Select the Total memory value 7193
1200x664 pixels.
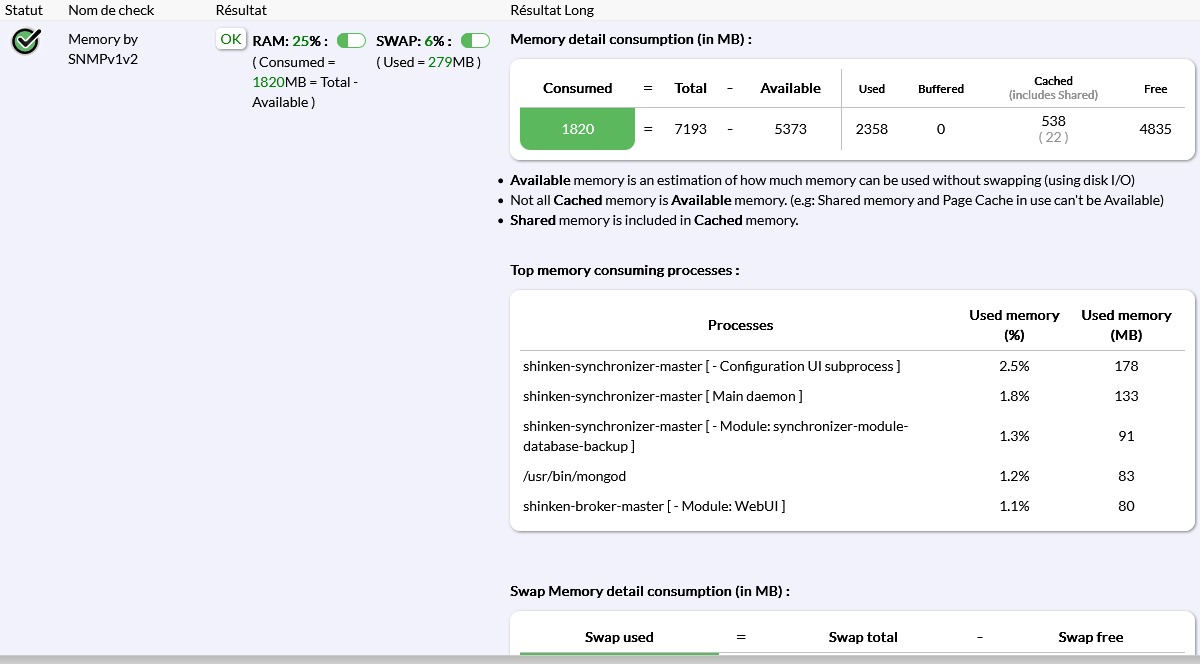pos(690,129)
